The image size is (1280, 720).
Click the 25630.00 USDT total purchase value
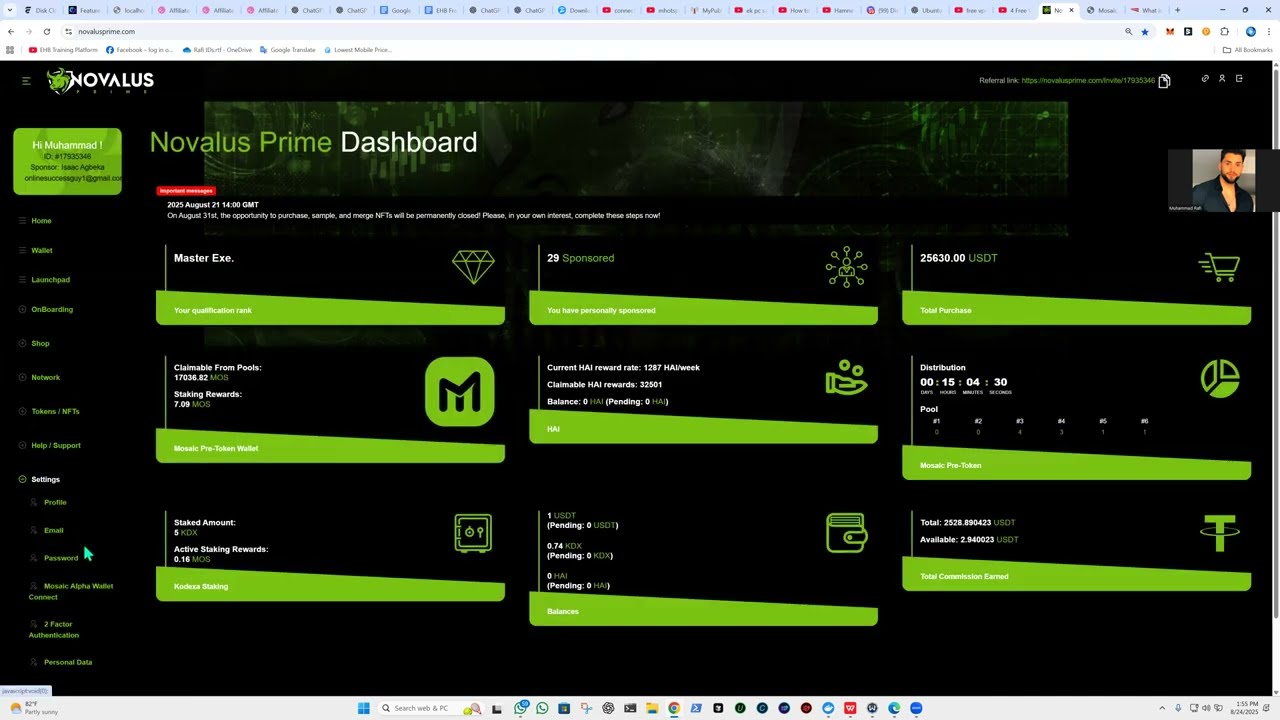tap(958, 258)
